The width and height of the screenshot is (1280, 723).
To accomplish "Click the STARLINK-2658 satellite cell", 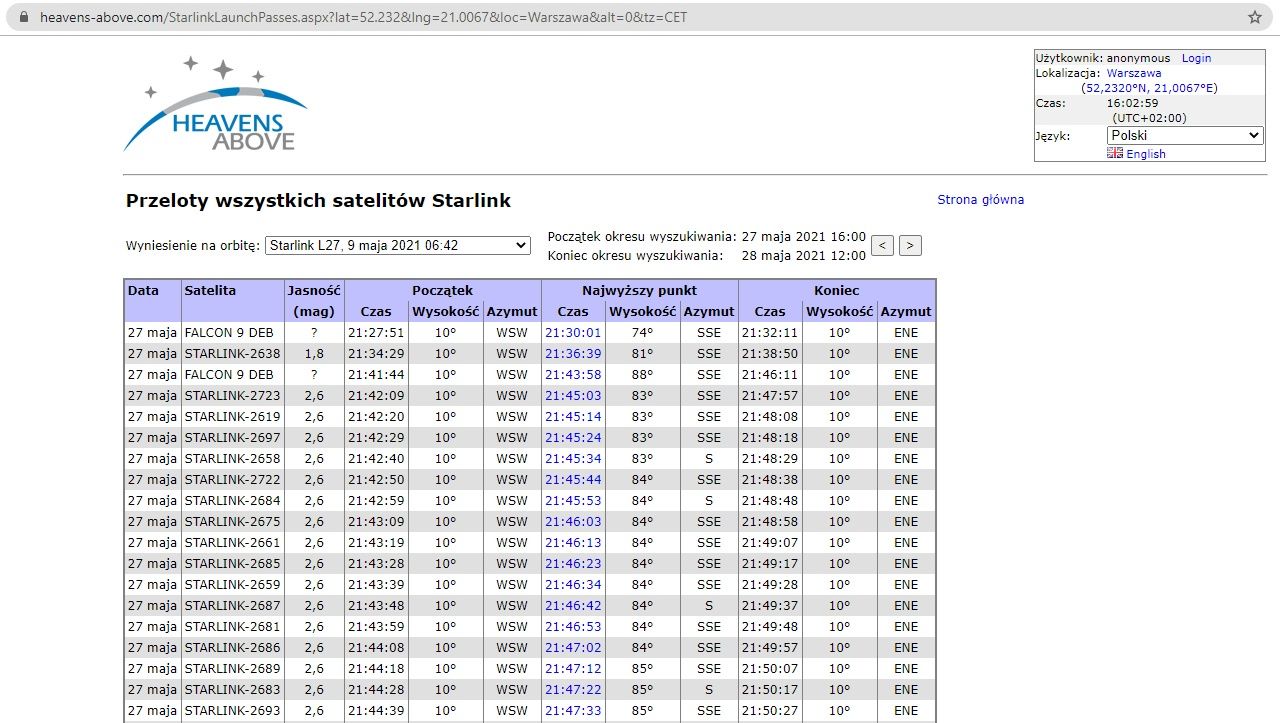I will coord(232,459).
